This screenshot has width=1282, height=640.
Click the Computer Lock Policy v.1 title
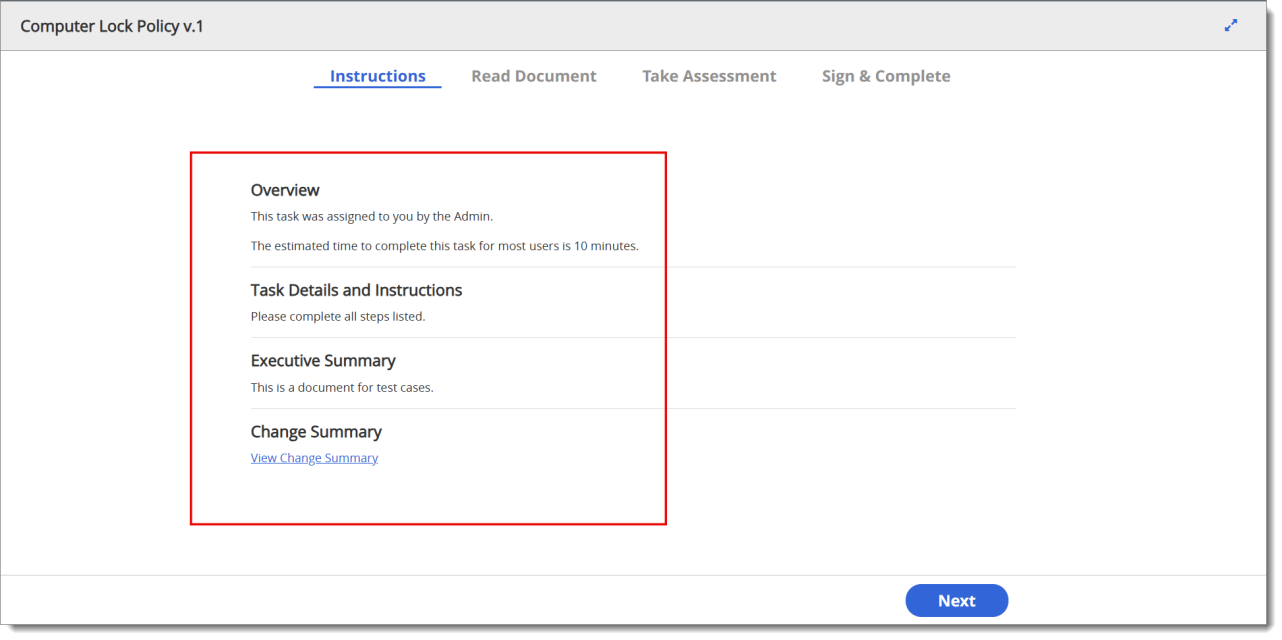[112, 26]
